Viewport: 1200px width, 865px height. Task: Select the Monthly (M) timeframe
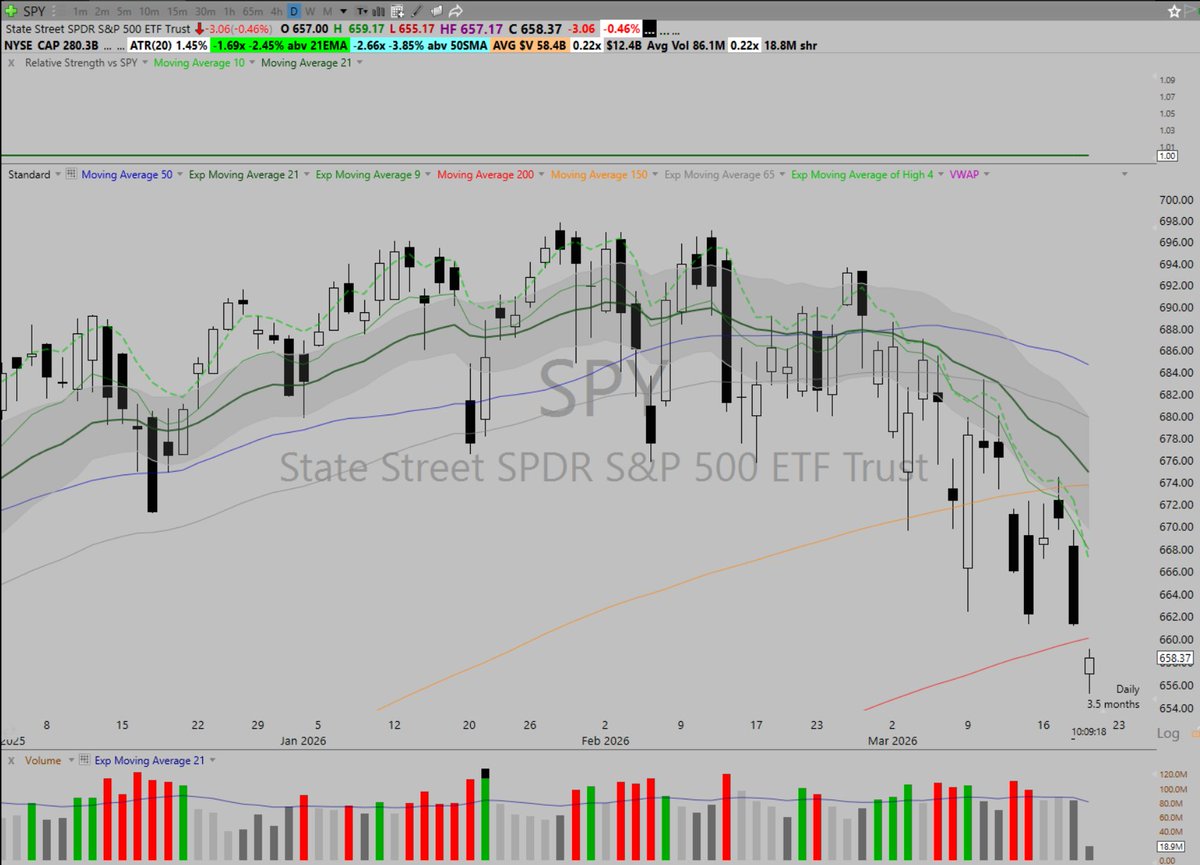click(326, 11)
